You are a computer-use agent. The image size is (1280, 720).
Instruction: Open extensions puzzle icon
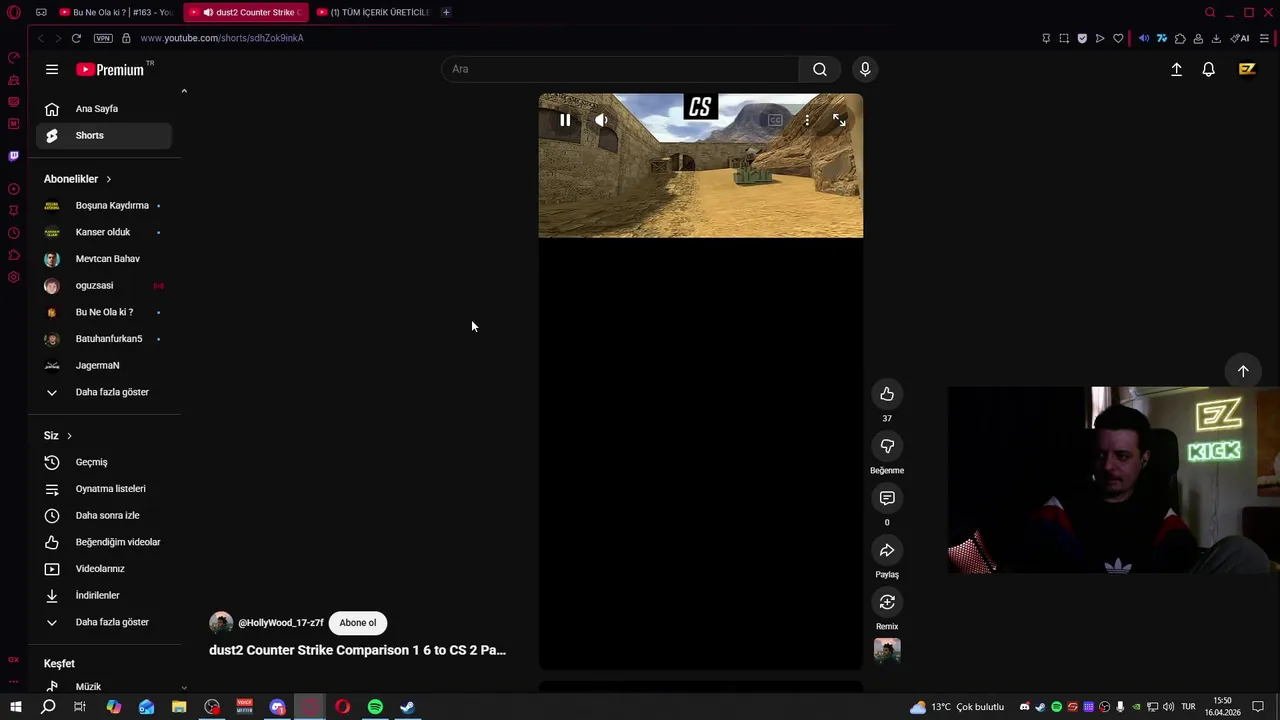point(1180,38)
